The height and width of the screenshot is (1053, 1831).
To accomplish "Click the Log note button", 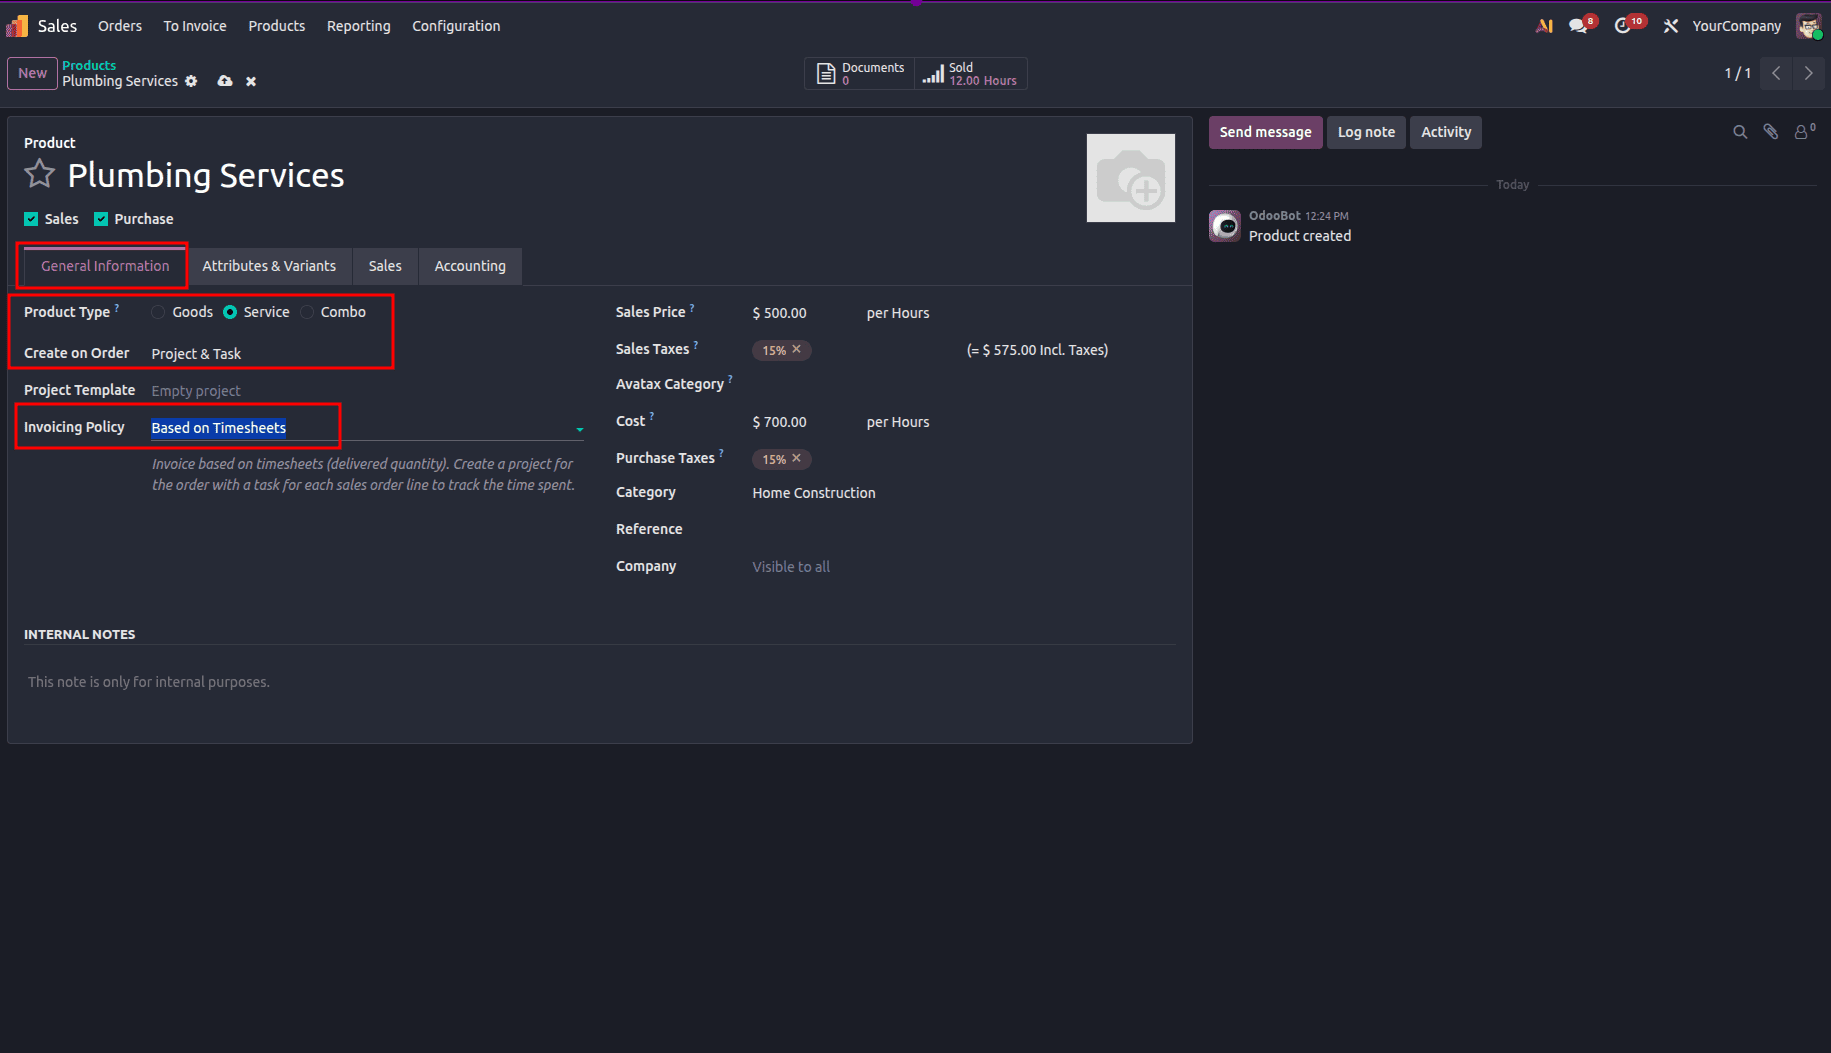I will tap(1366, 132).
